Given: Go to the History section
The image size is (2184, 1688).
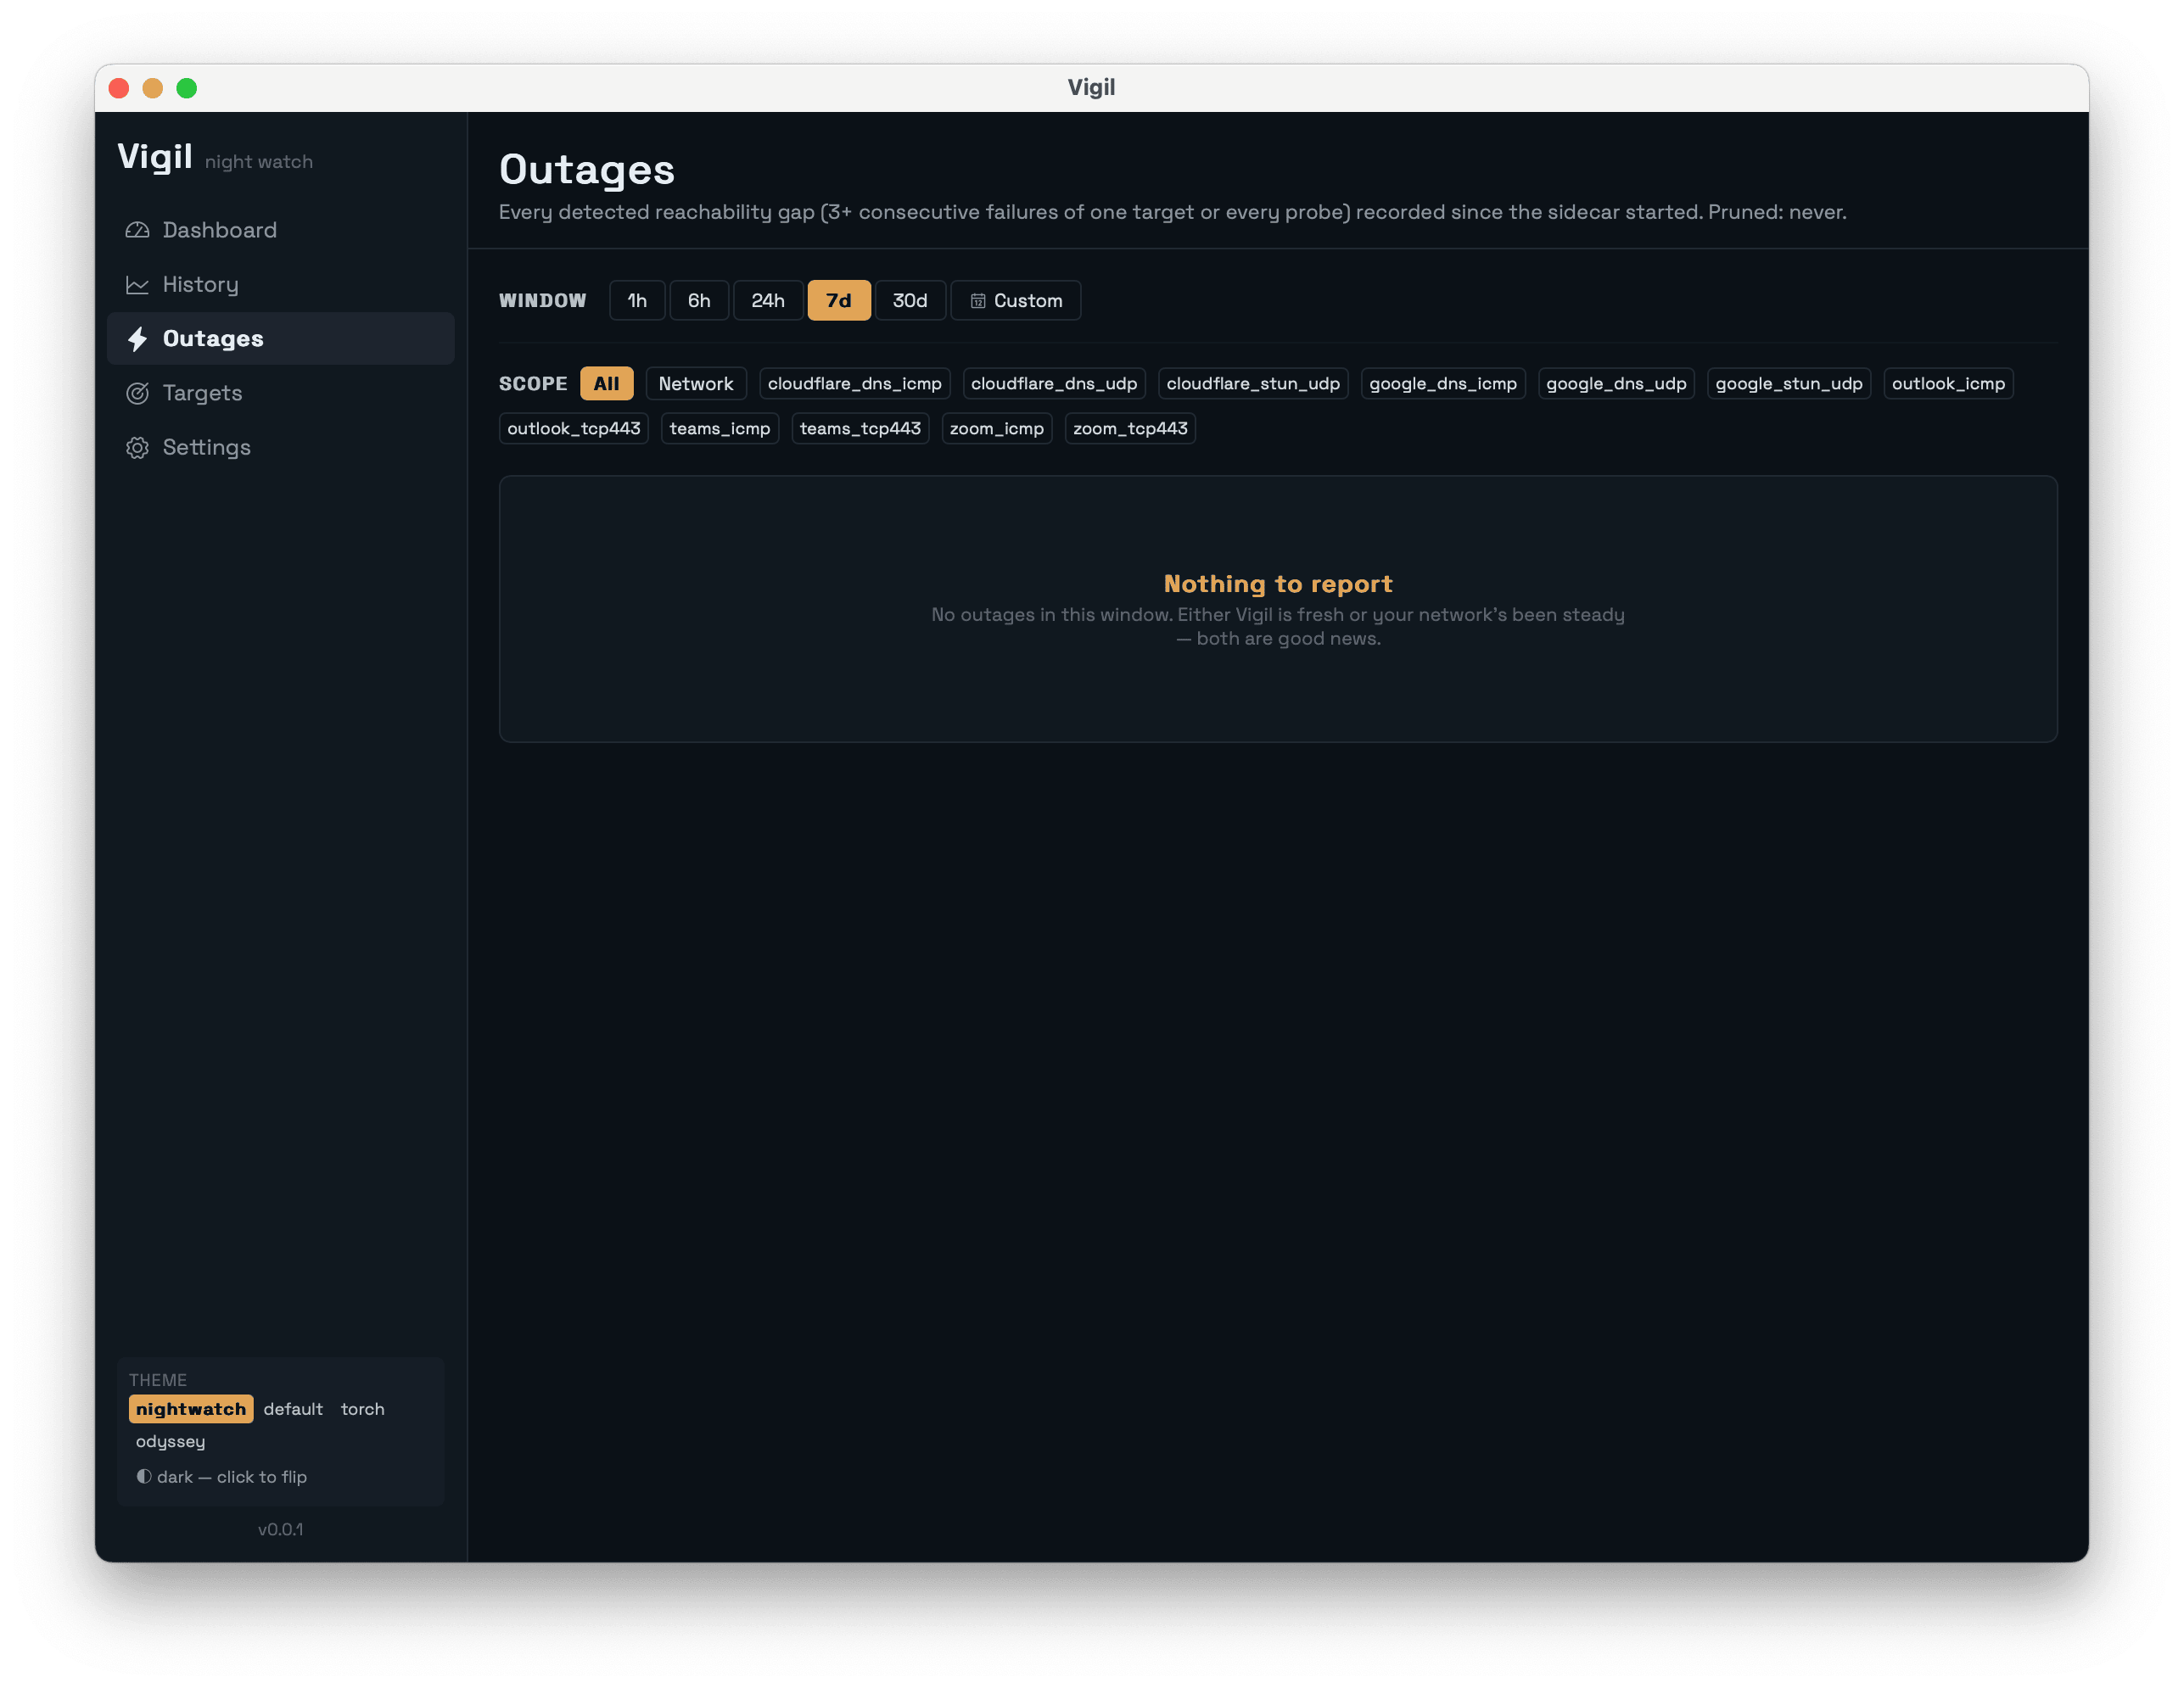Looking at the screenshot, I should pos(280,285).
